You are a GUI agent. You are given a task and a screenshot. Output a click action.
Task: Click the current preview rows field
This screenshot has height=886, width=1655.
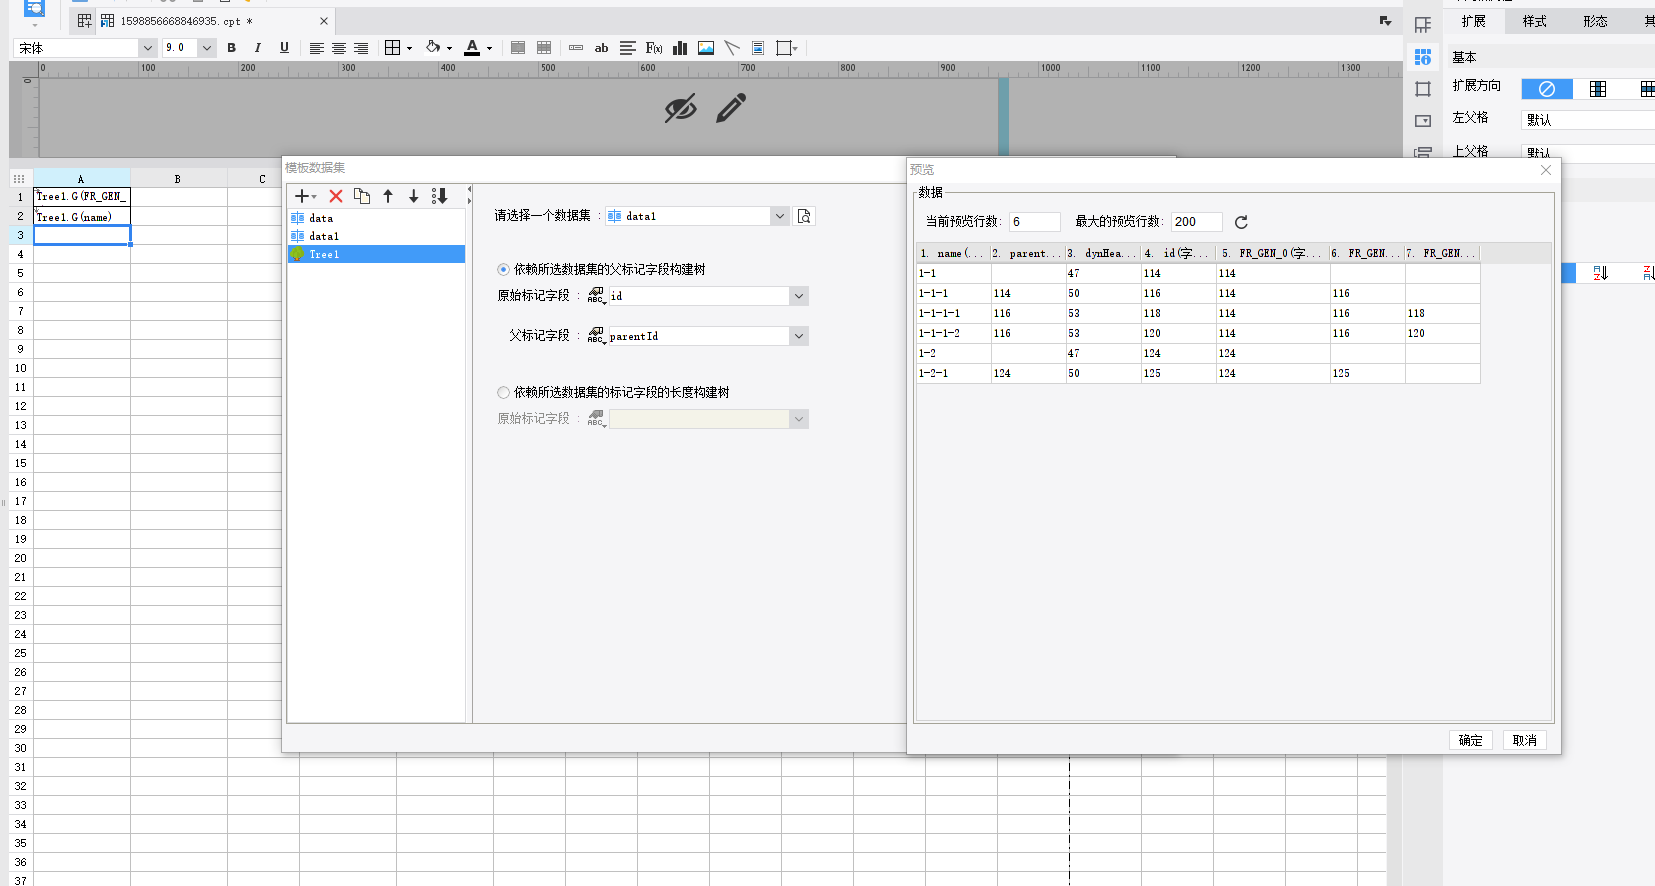(x=1034, y=222)
